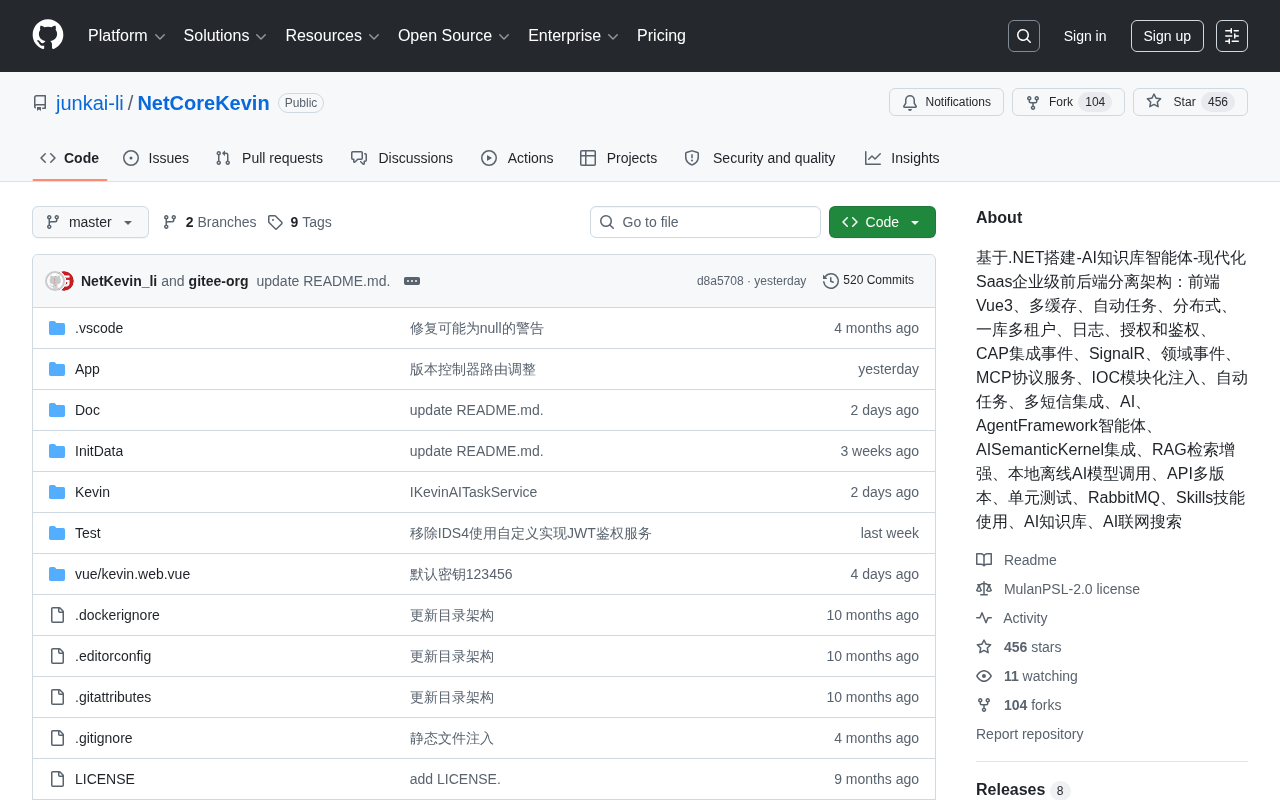1280x800 pixels.
Task: Expand the Enterprise menu
Action: click(573, 36)
